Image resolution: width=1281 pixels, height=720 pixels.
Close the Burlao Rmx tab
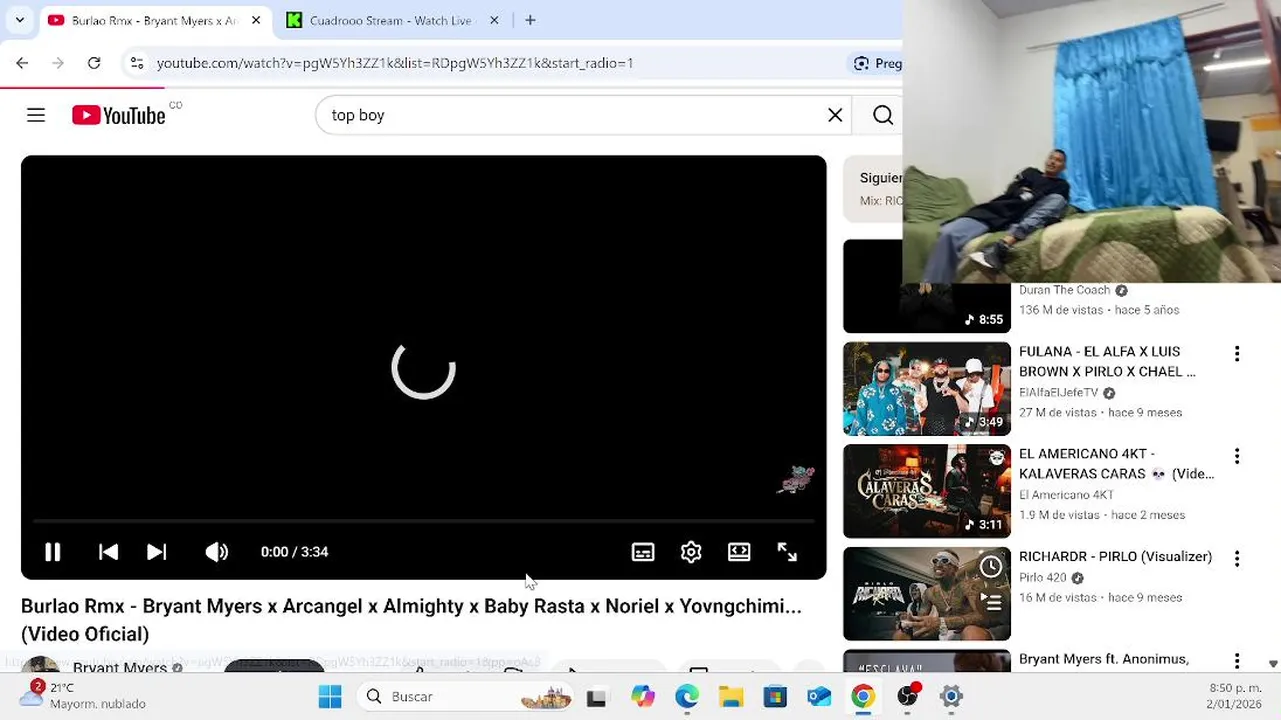[256, 20]
